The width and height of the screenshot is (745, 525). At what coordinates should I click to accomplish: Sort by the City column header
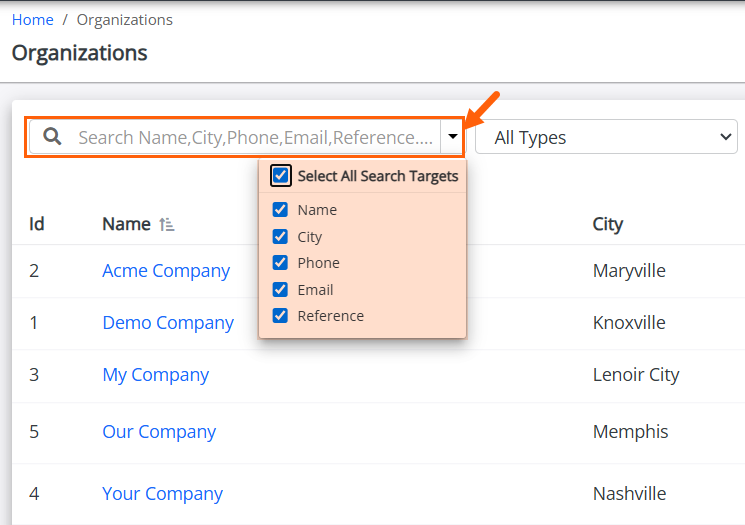tap(608, 224)
